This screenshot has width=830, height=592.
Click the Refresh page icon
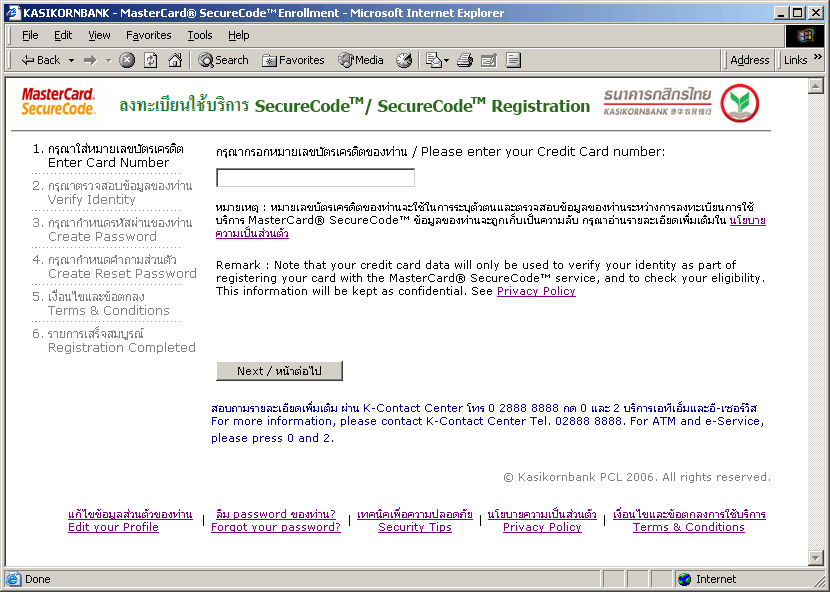tap(151, 60)
